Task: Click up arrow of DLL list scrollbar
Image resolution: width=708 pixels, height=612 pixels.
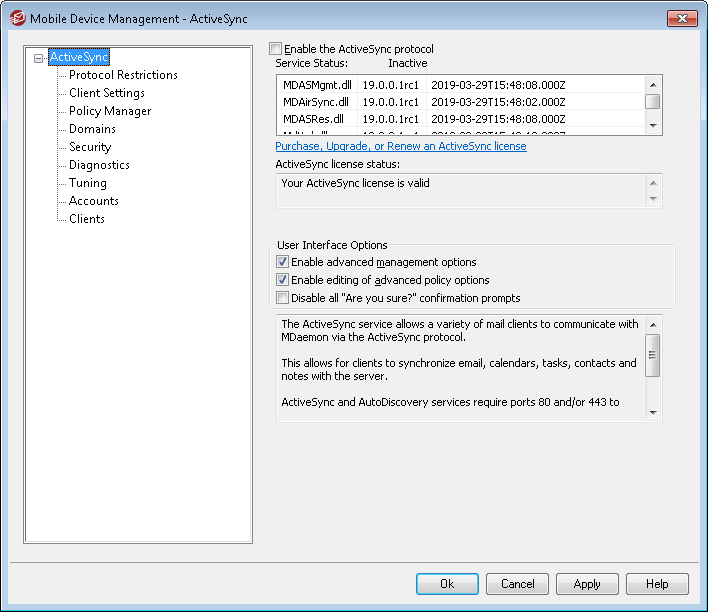Action: [653, 85]
